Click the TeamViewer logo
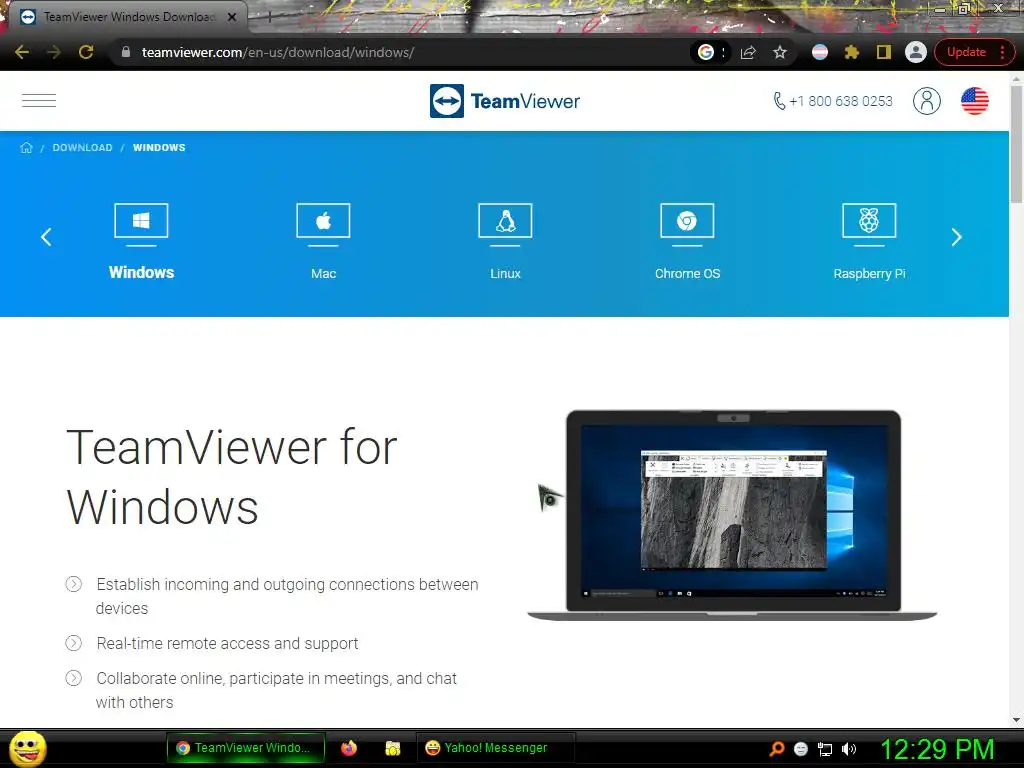 [505, 101]
